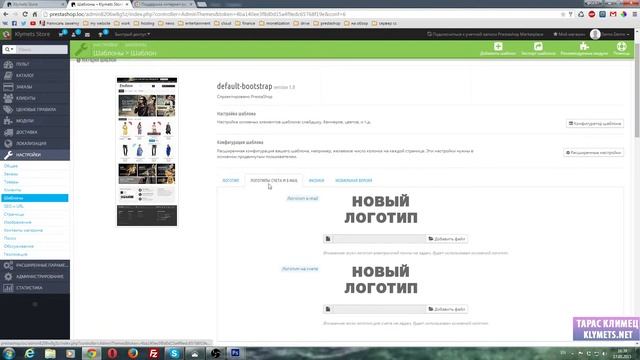Open the Доставка menu in sidebar

(35, 132)
